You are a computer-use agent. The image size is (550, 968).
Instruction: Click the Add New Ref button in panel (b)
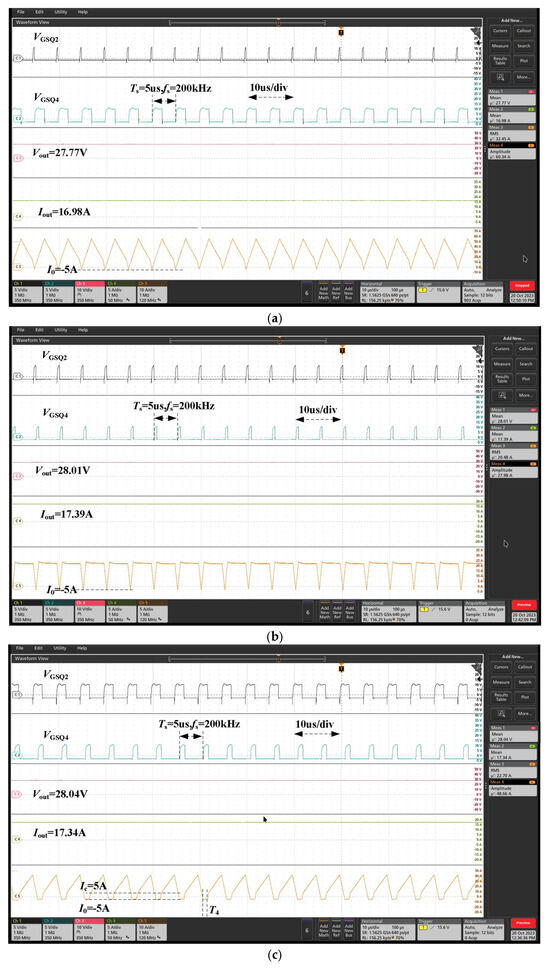point(336,608)
